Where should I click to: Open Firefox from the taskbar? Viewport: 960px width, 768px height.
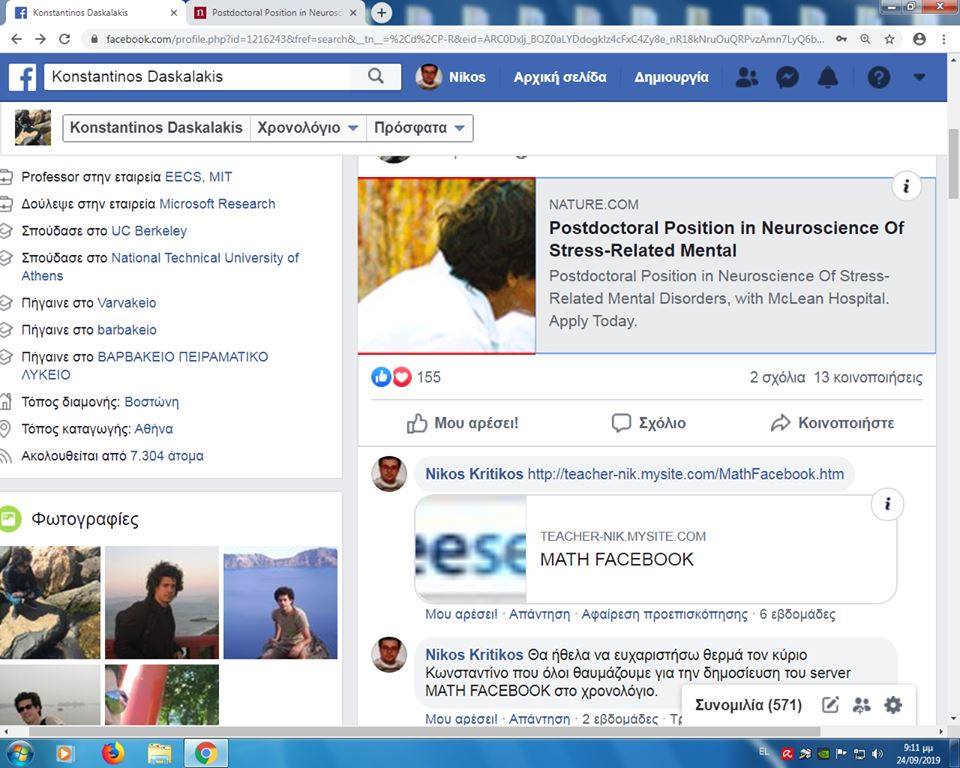(113, 753)
